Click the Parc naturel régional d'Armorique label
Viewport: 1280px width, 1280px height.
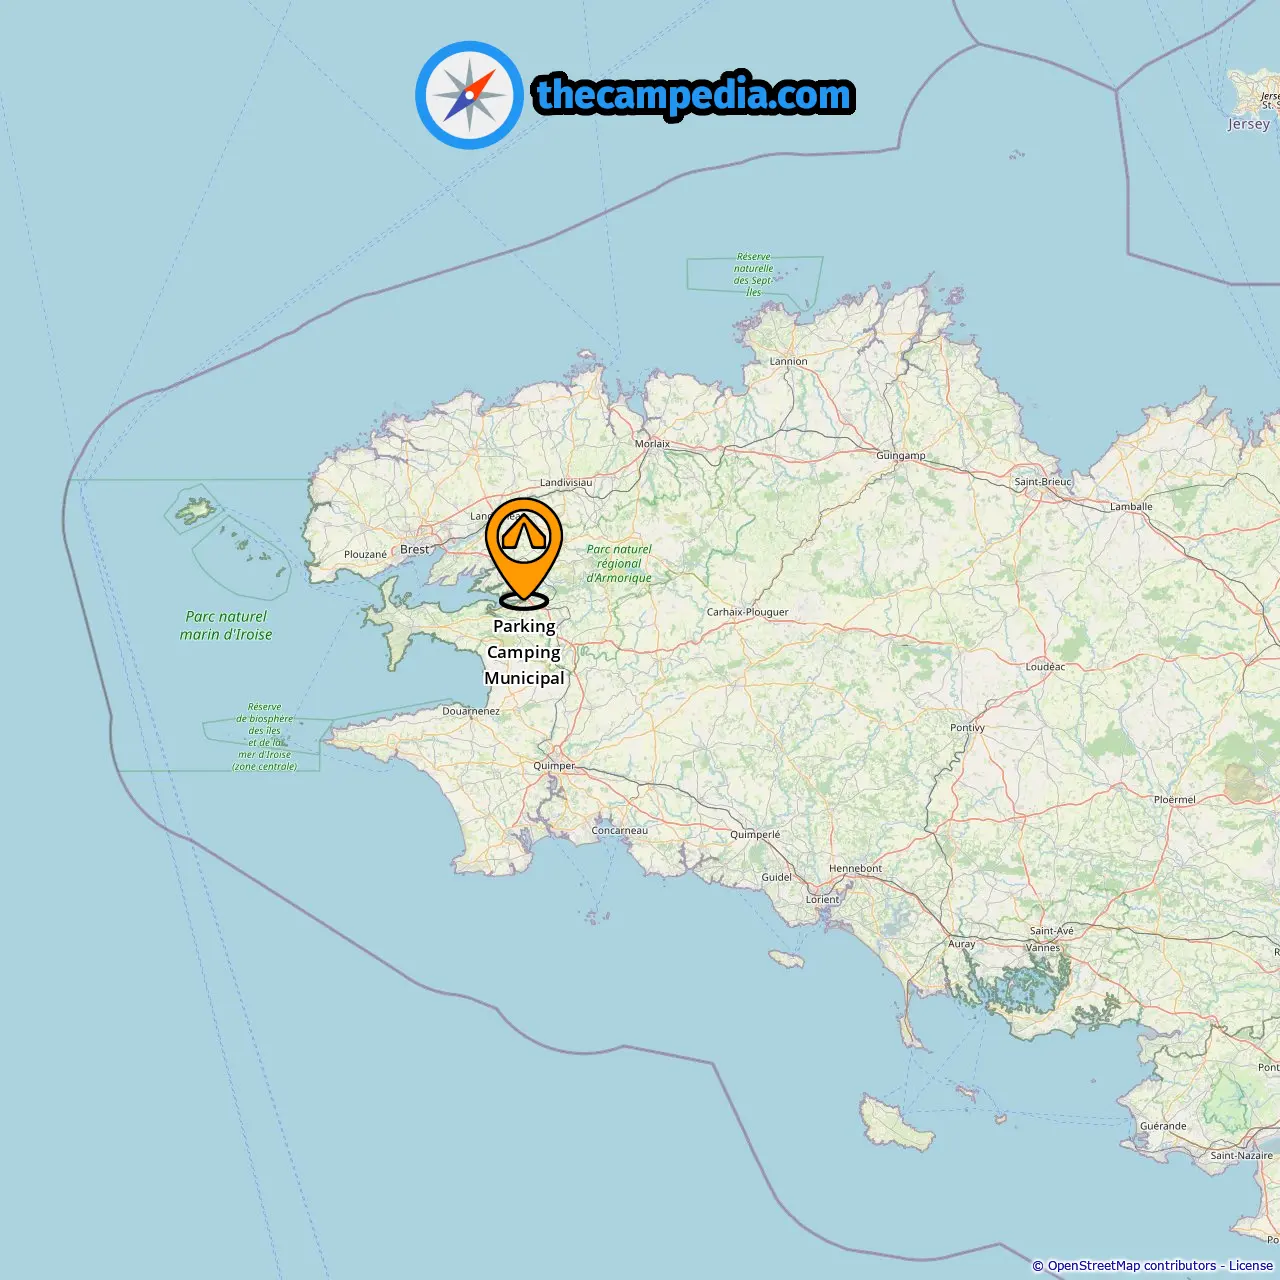(619, 564)
